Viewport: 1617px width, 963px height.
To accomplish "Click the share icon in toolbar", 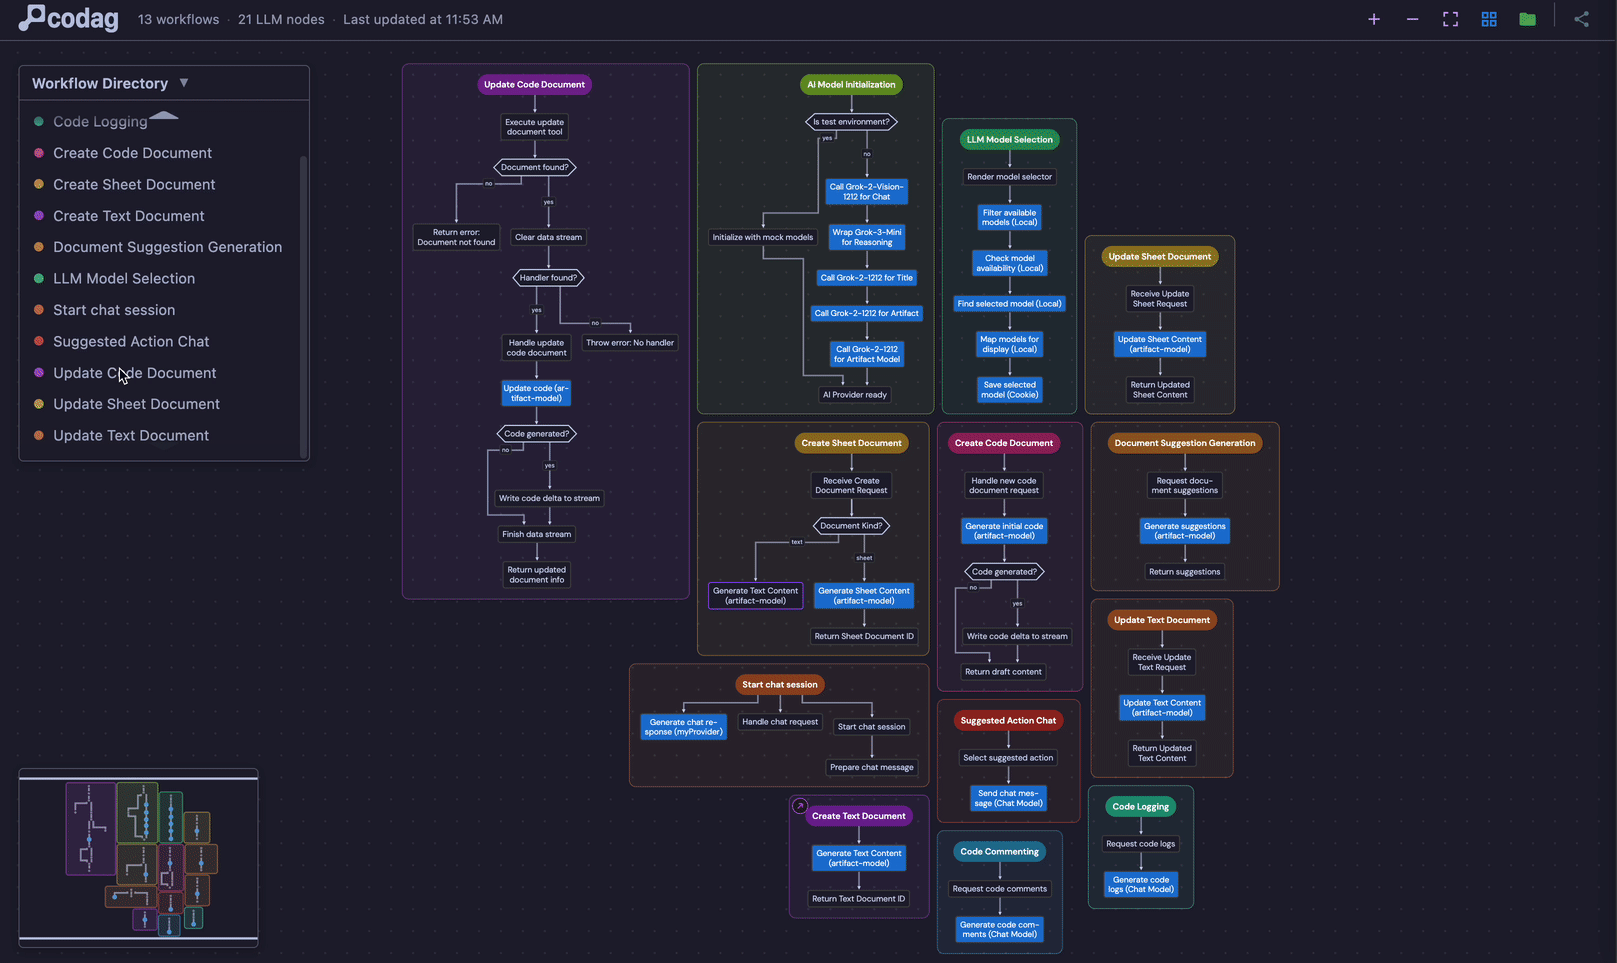I will (x=1581, y=19).
